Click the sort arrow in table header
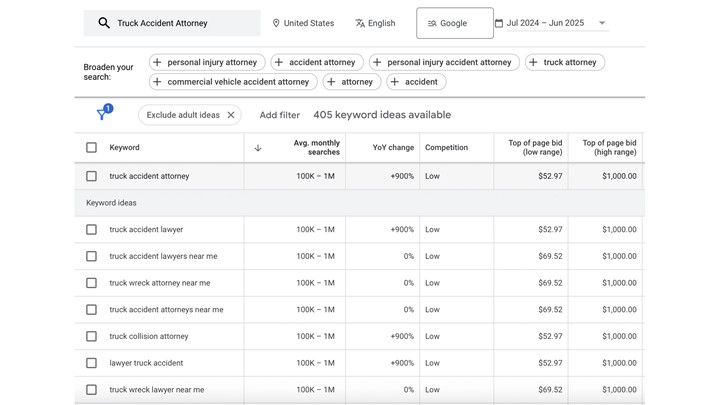Image resolution: width=719 pixels, height=405 pixels. [258, 148]
